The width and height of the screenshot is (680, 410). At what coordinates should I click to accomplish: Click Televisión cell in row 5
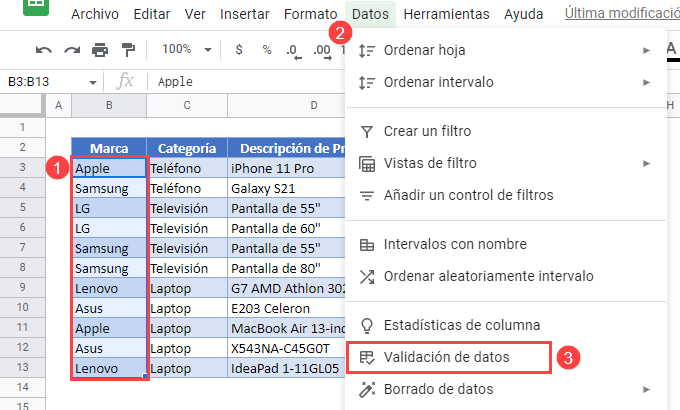[x=187, y=208]
